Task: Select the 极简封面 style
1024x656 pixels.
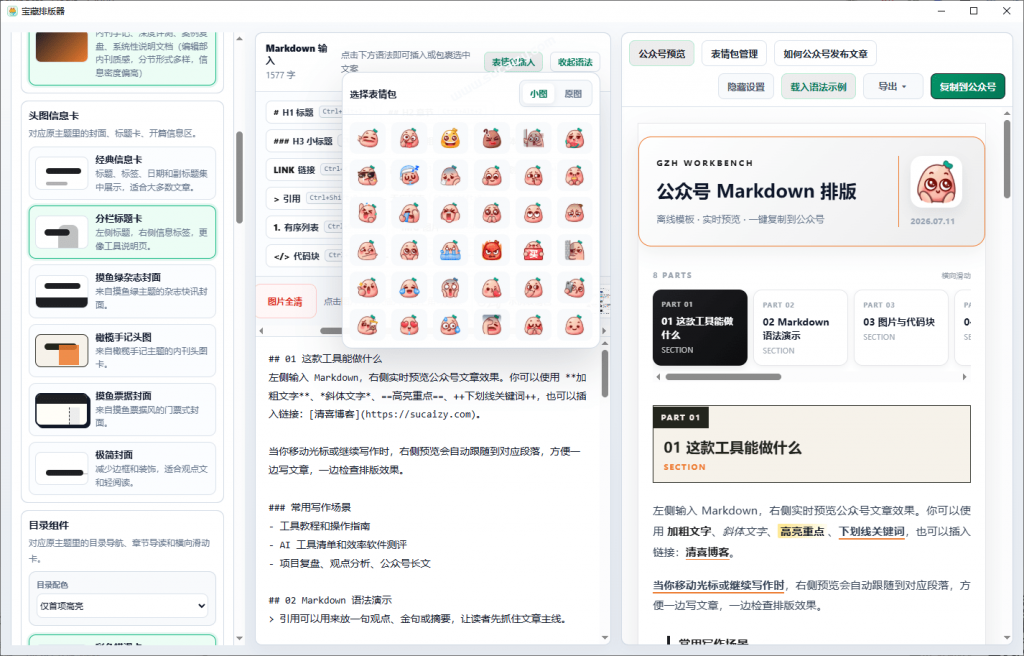Action: coord(122,468)
